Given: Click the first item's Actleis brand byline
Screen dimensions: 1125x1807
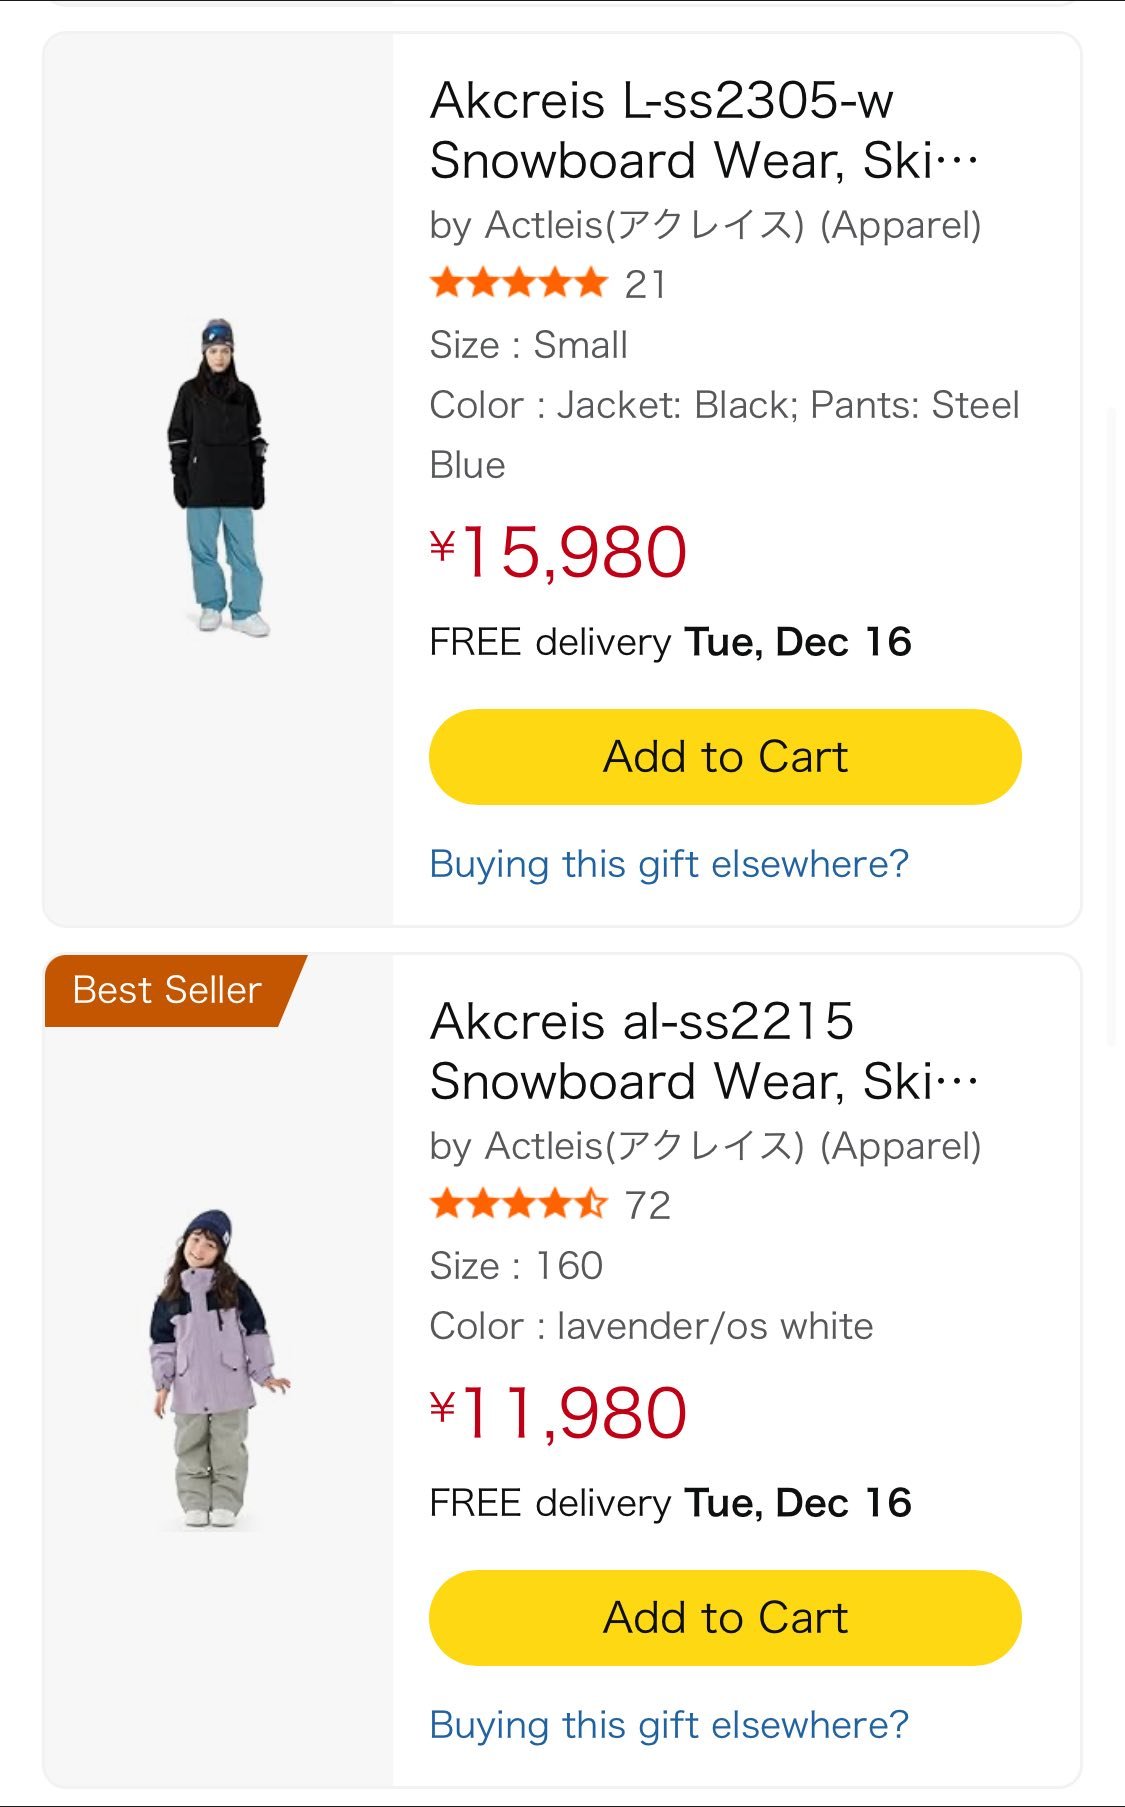Looking at the screenshot, I should point(706,225).
